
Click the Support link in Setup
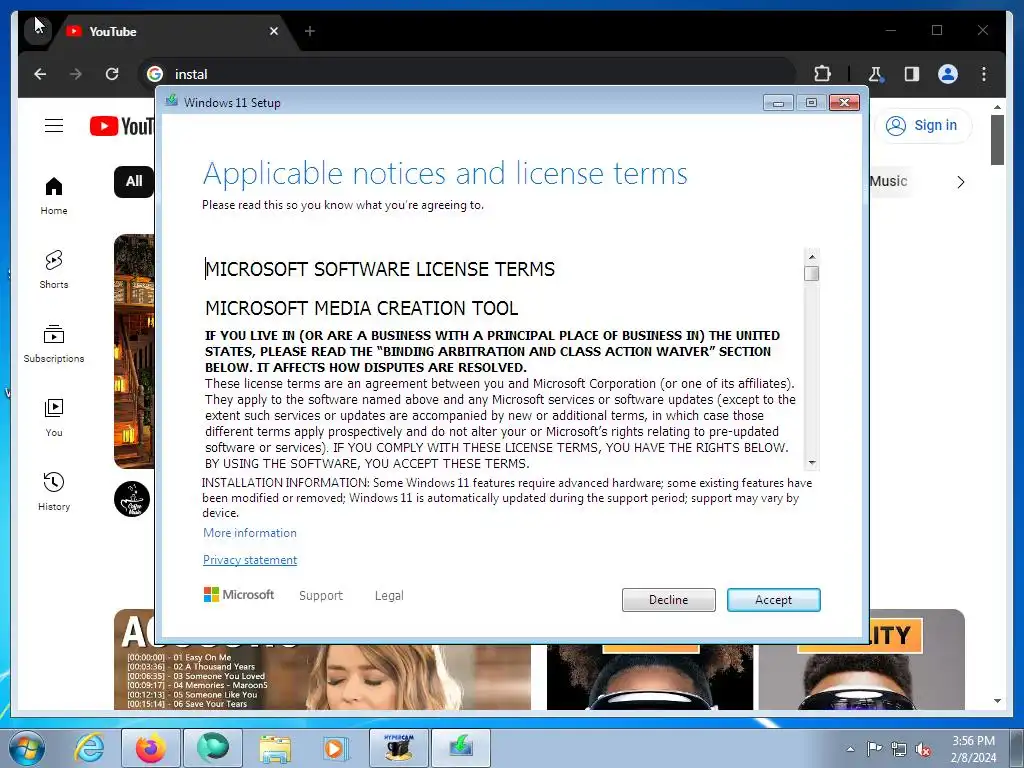(321, 596)
